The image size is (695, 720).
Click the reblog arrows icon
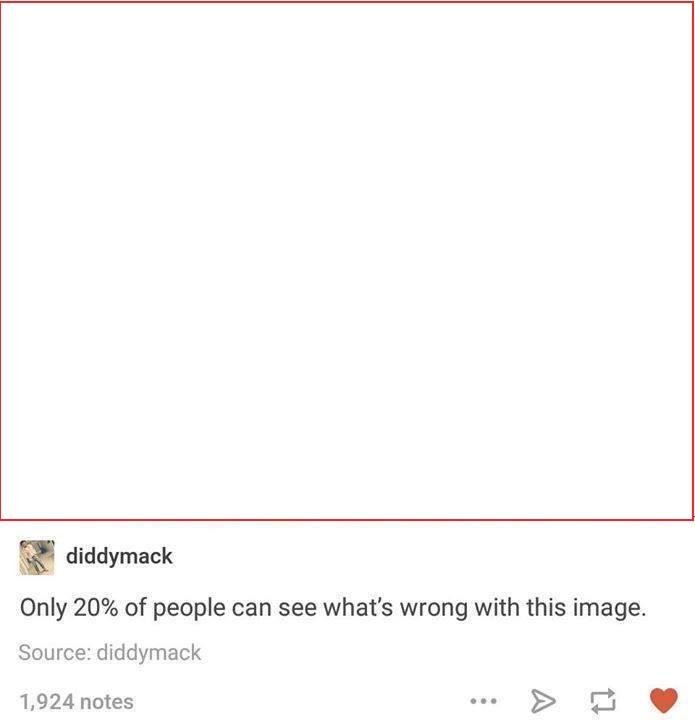coord(603,701)
